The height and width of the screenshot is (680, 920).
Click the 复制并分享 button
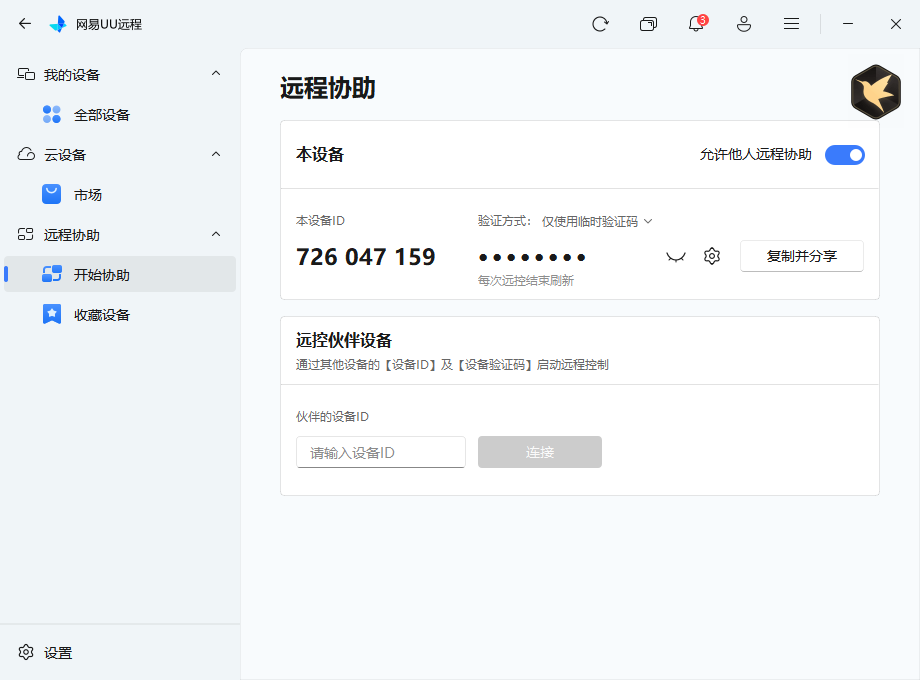pyautogui.click(x=801, y=256)
